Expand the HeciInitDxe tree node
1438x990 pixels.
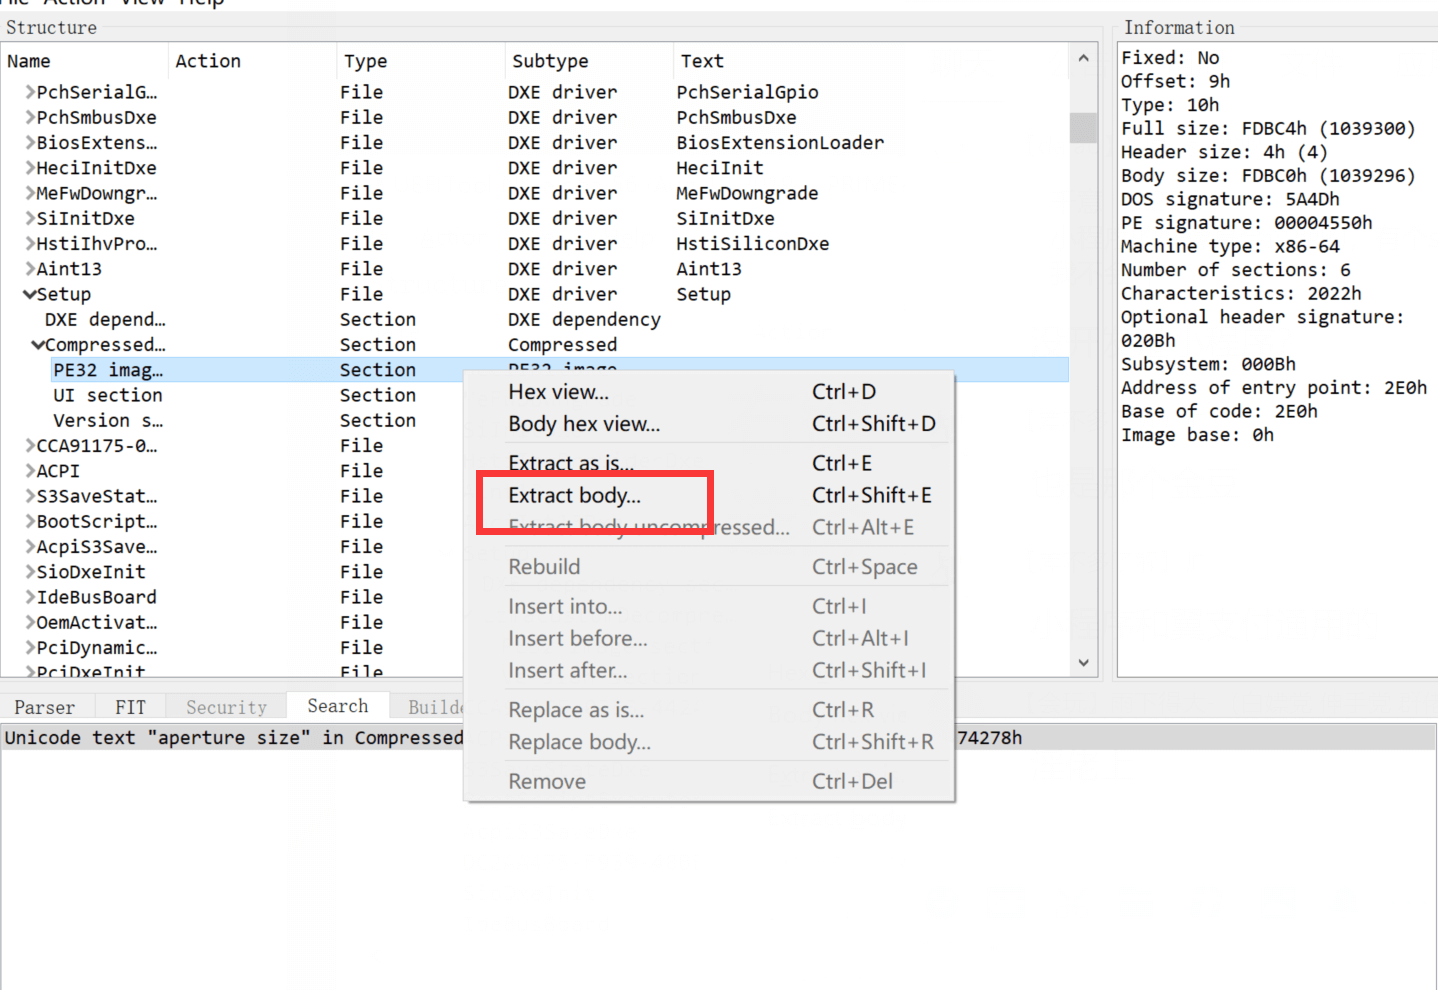pyautogui.click(x=30, y=168)
